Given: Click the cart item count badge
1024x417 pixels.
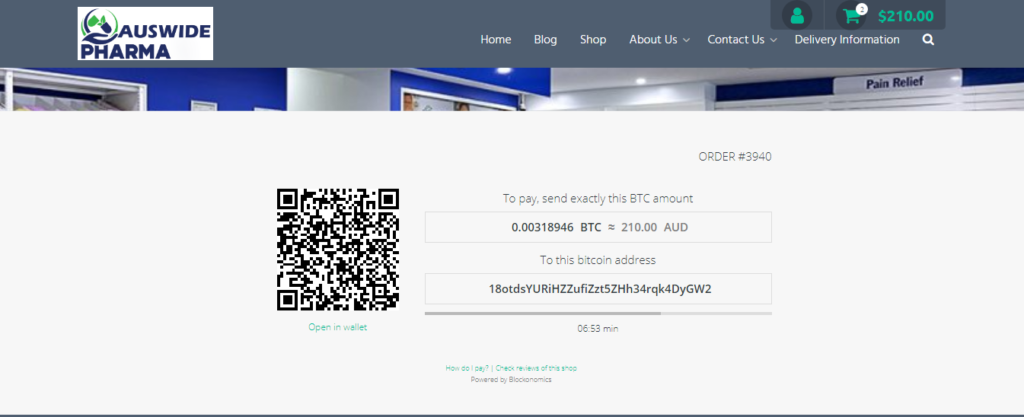Looking at the screenshot, I should point(862,9).
